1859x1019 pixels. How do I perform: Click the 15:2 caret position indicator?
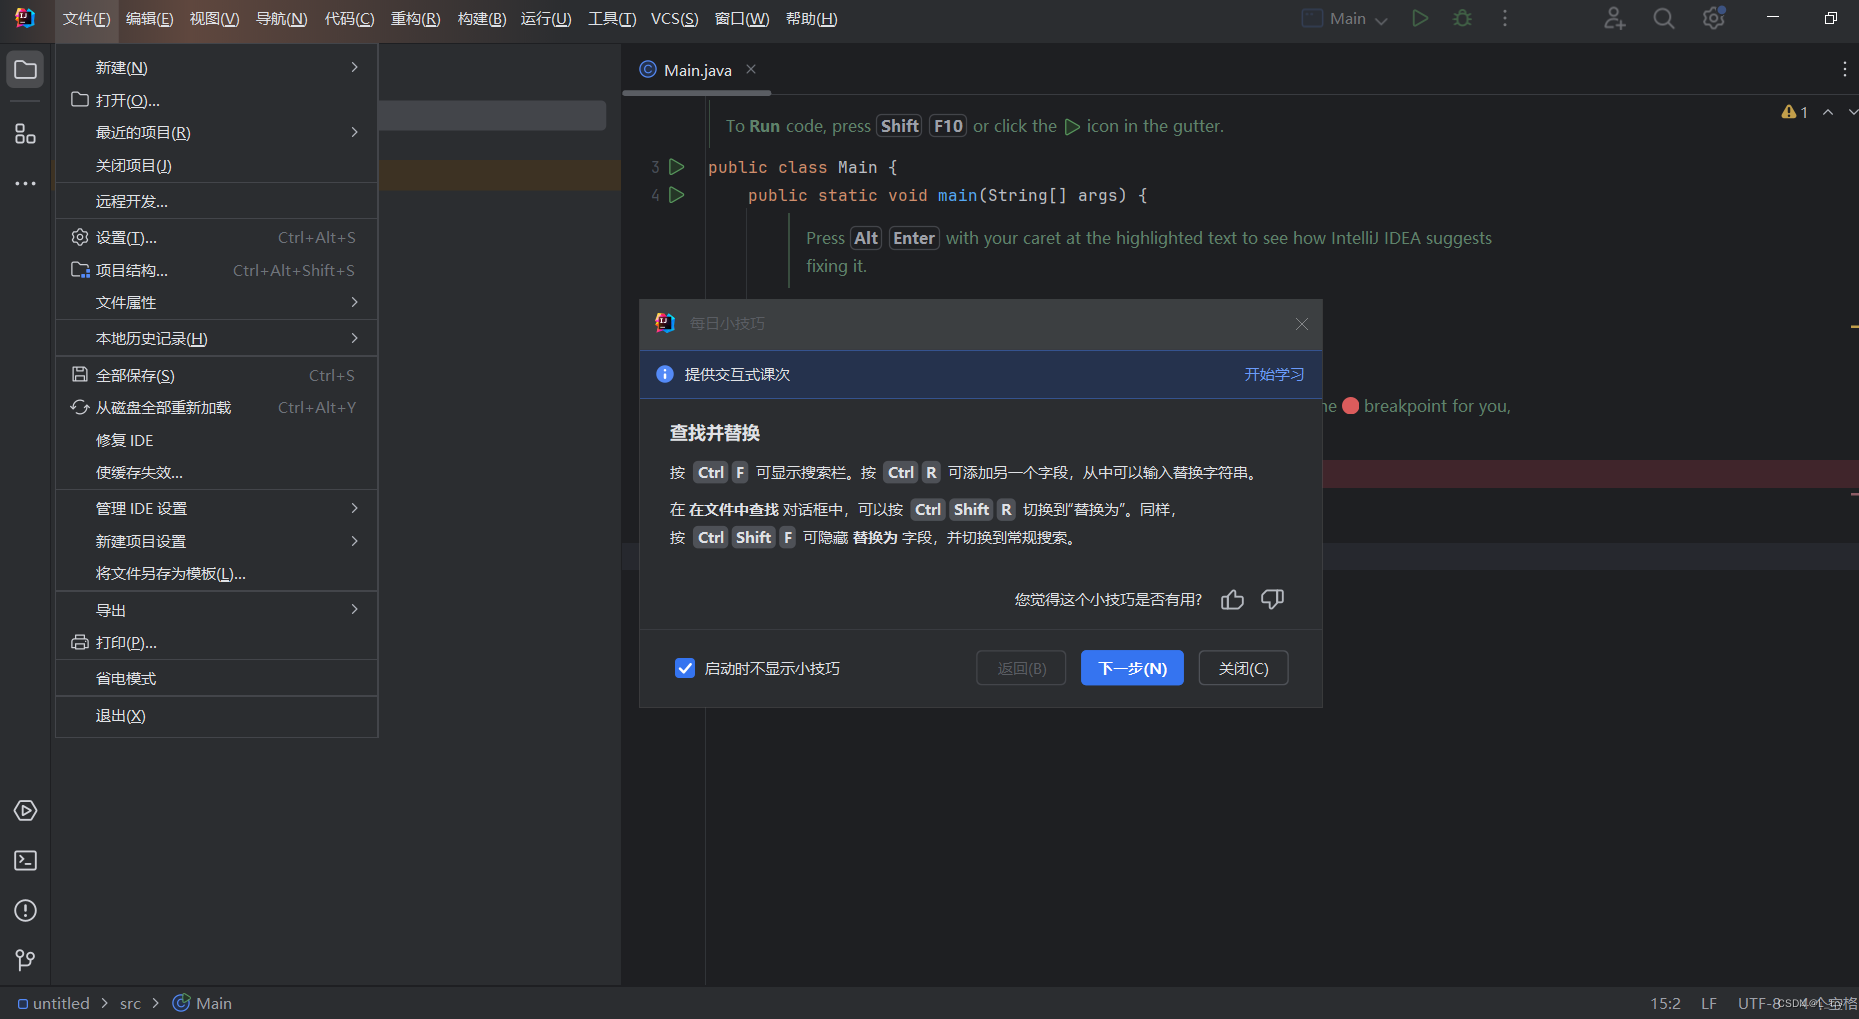click(1665, 1003)
